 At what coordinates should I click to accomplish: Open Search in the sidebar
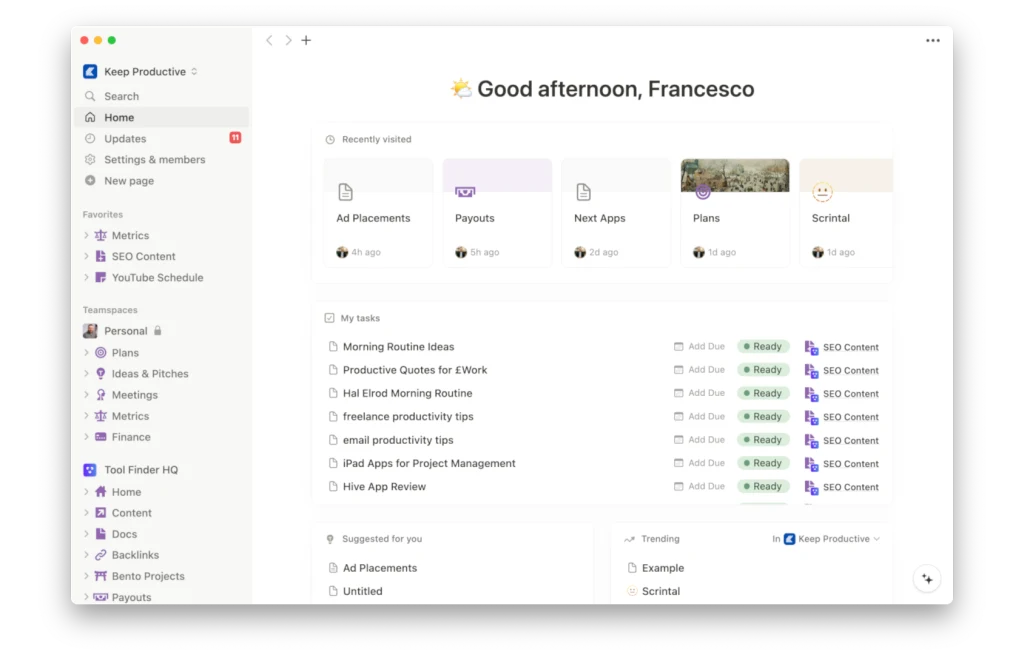[161, 96]
